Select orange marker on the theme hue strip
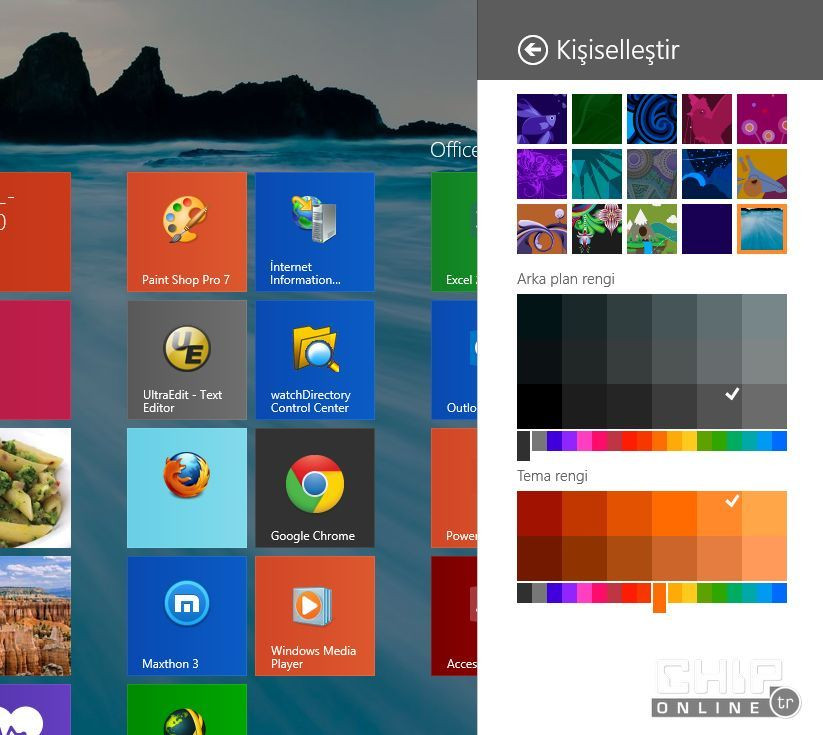823x735 pixels. 659,597
